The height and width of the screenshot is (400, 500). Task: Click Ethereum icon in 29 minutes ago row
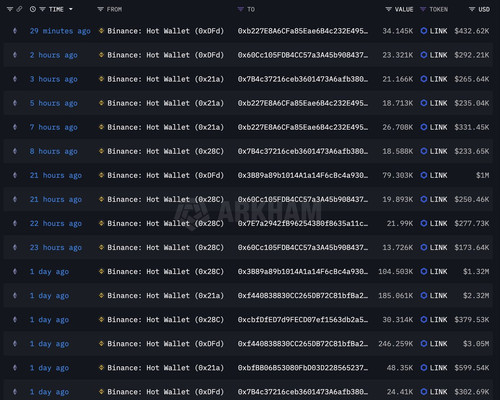[15, 31]
